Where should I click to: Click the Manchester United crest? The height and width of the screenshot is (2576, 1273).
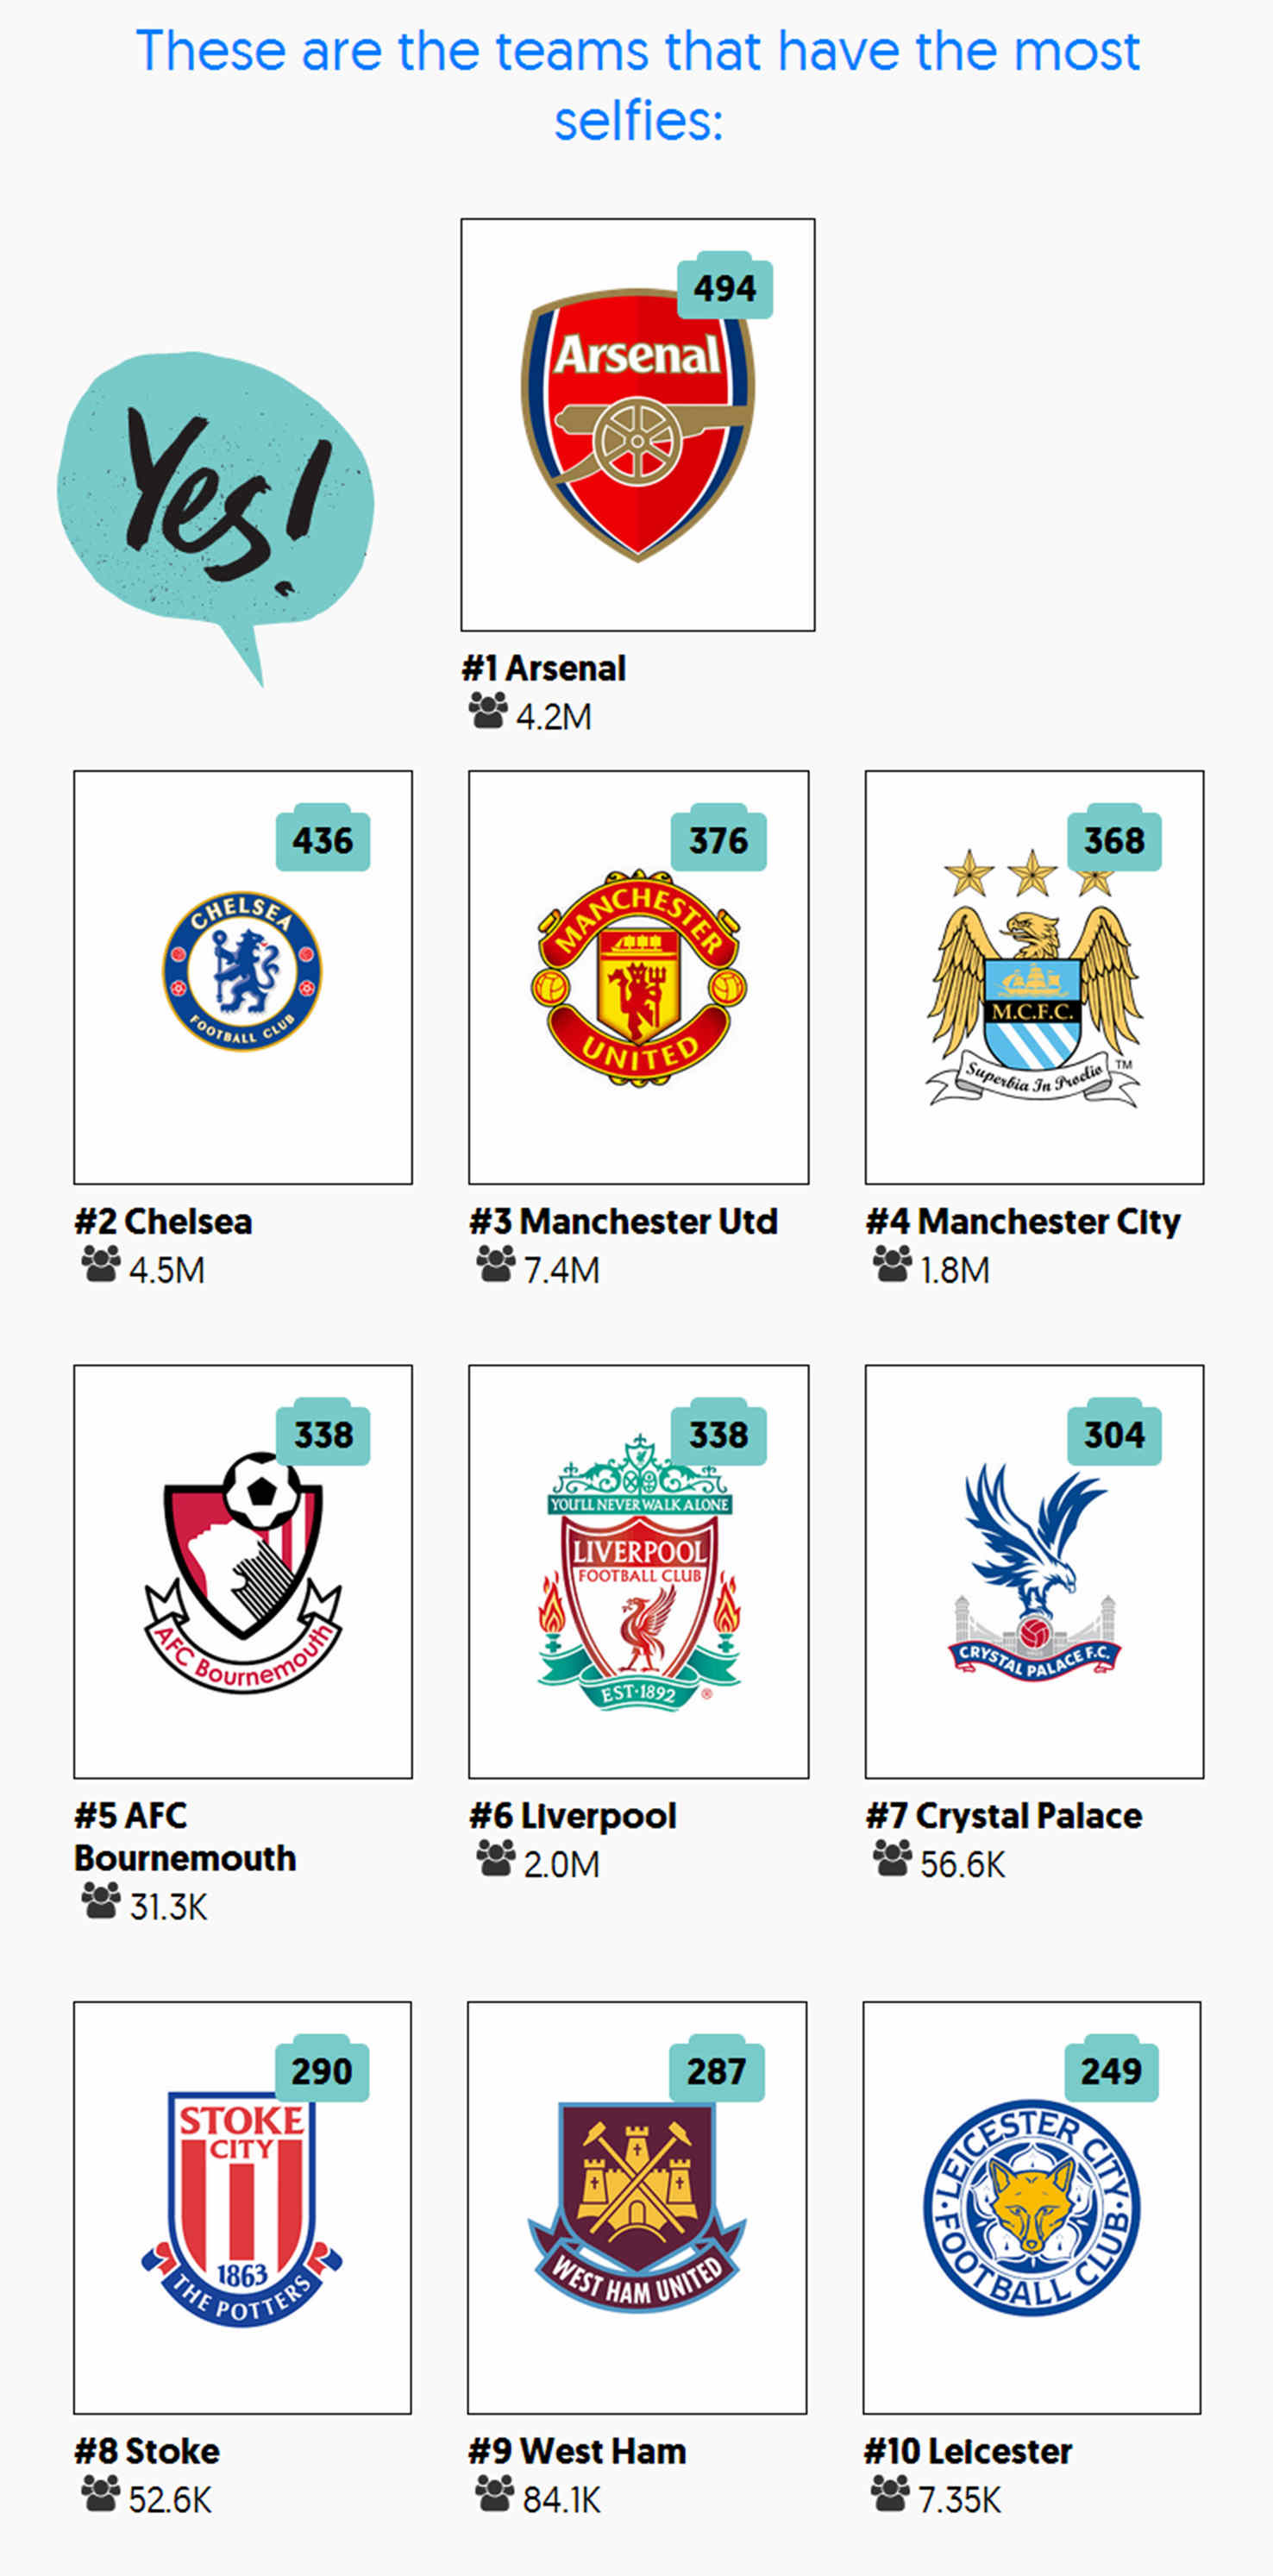(638, 978)
